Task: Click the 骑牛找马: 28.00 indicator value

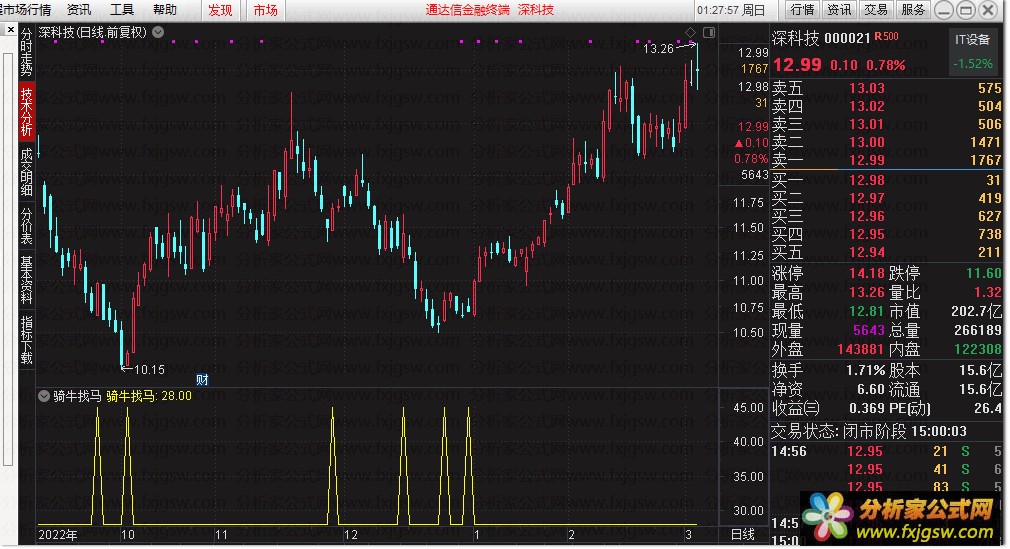Action: tap(149, 396)
